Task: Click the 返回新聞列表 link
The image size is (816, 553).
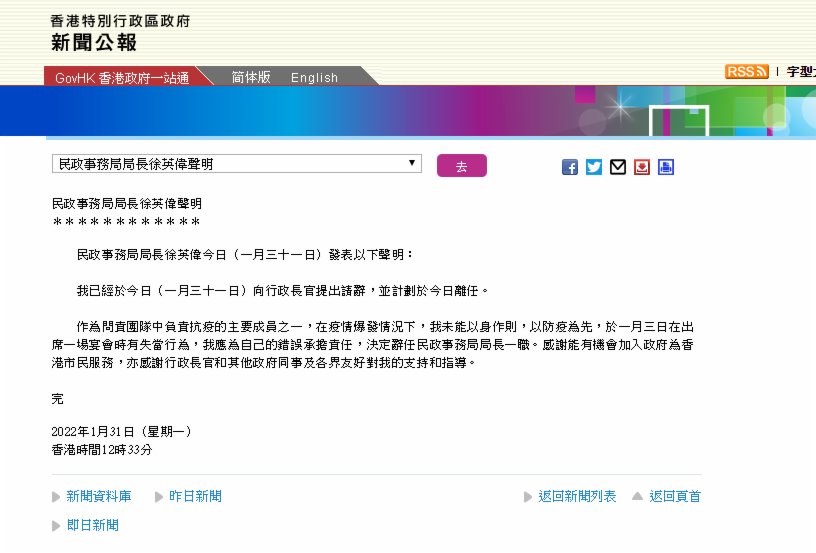Action: [x=577, y=497]
